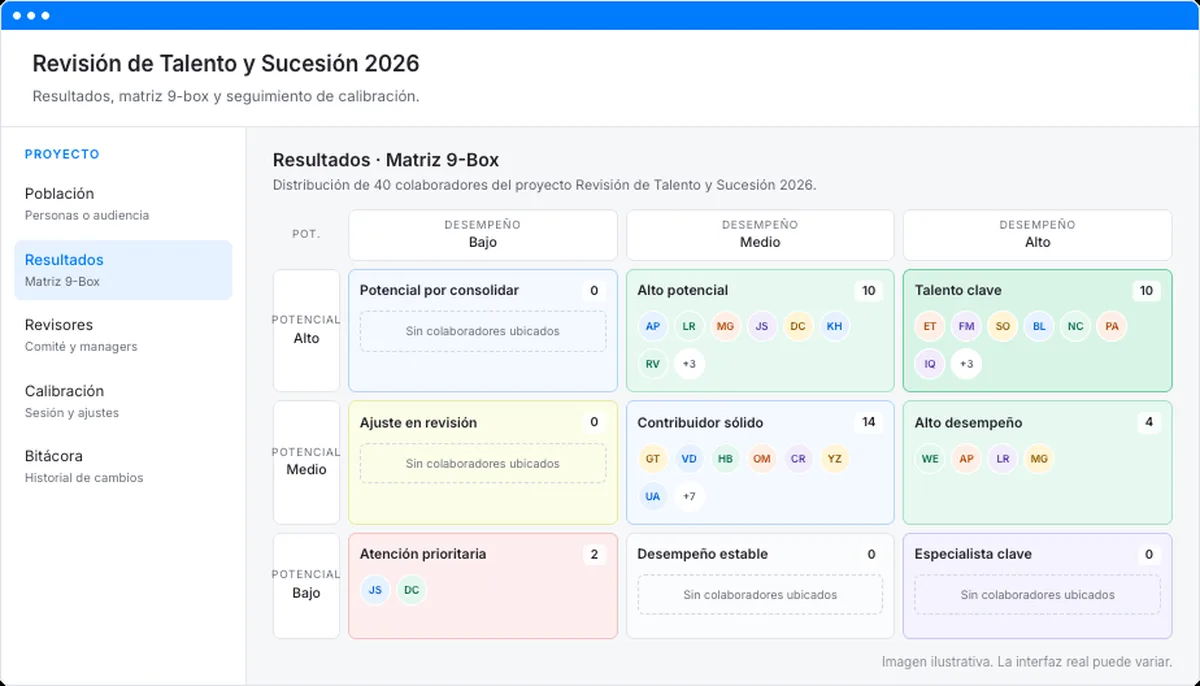1200x686 pixels.
Task: Click the Ajuste en revisión title
Action: pyautogui.click(x=418, y=423)
